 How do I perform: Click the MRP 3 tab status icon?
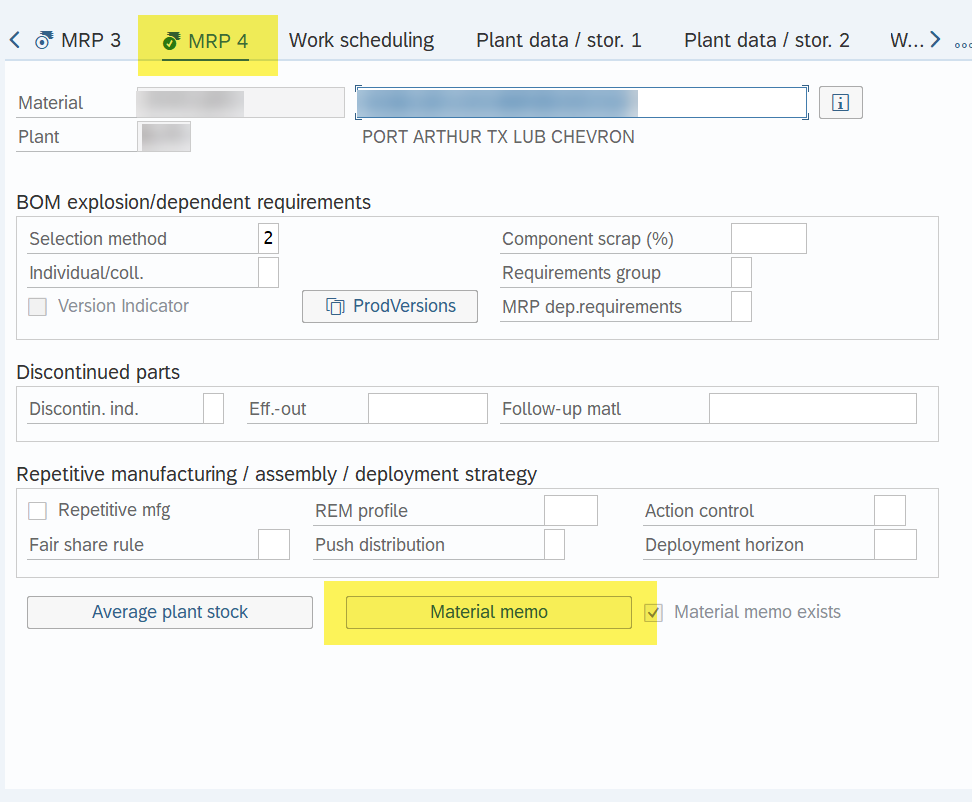[x=44, y=41]
